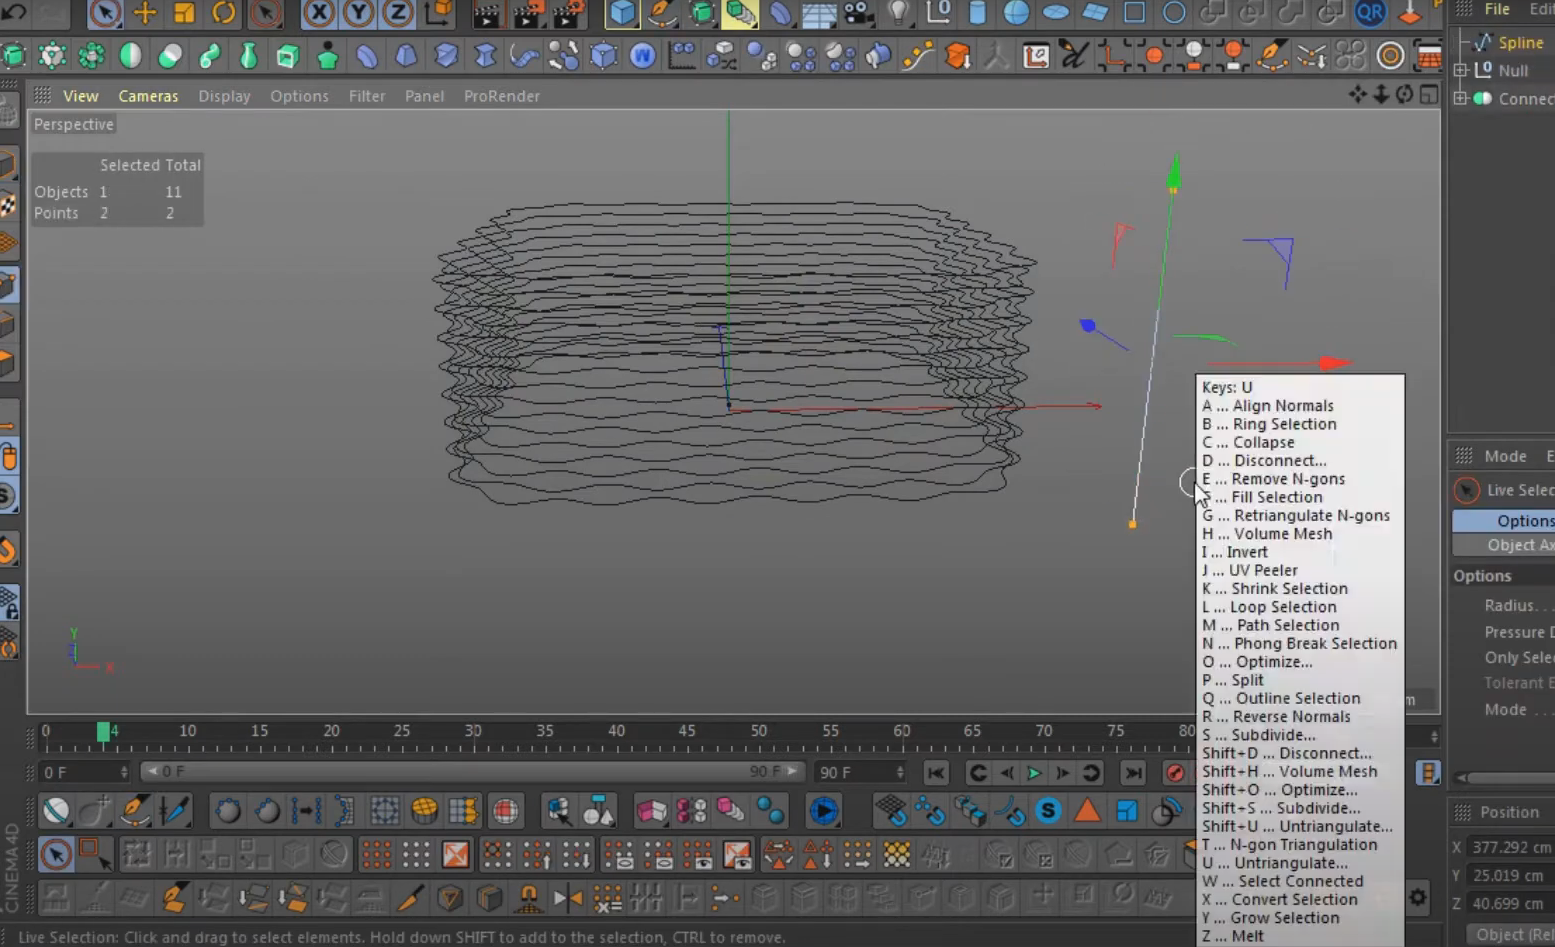Viewport: 1555px width, 947px height.
Task: Click the Undo arrow icon
Action: coord(14,13)
